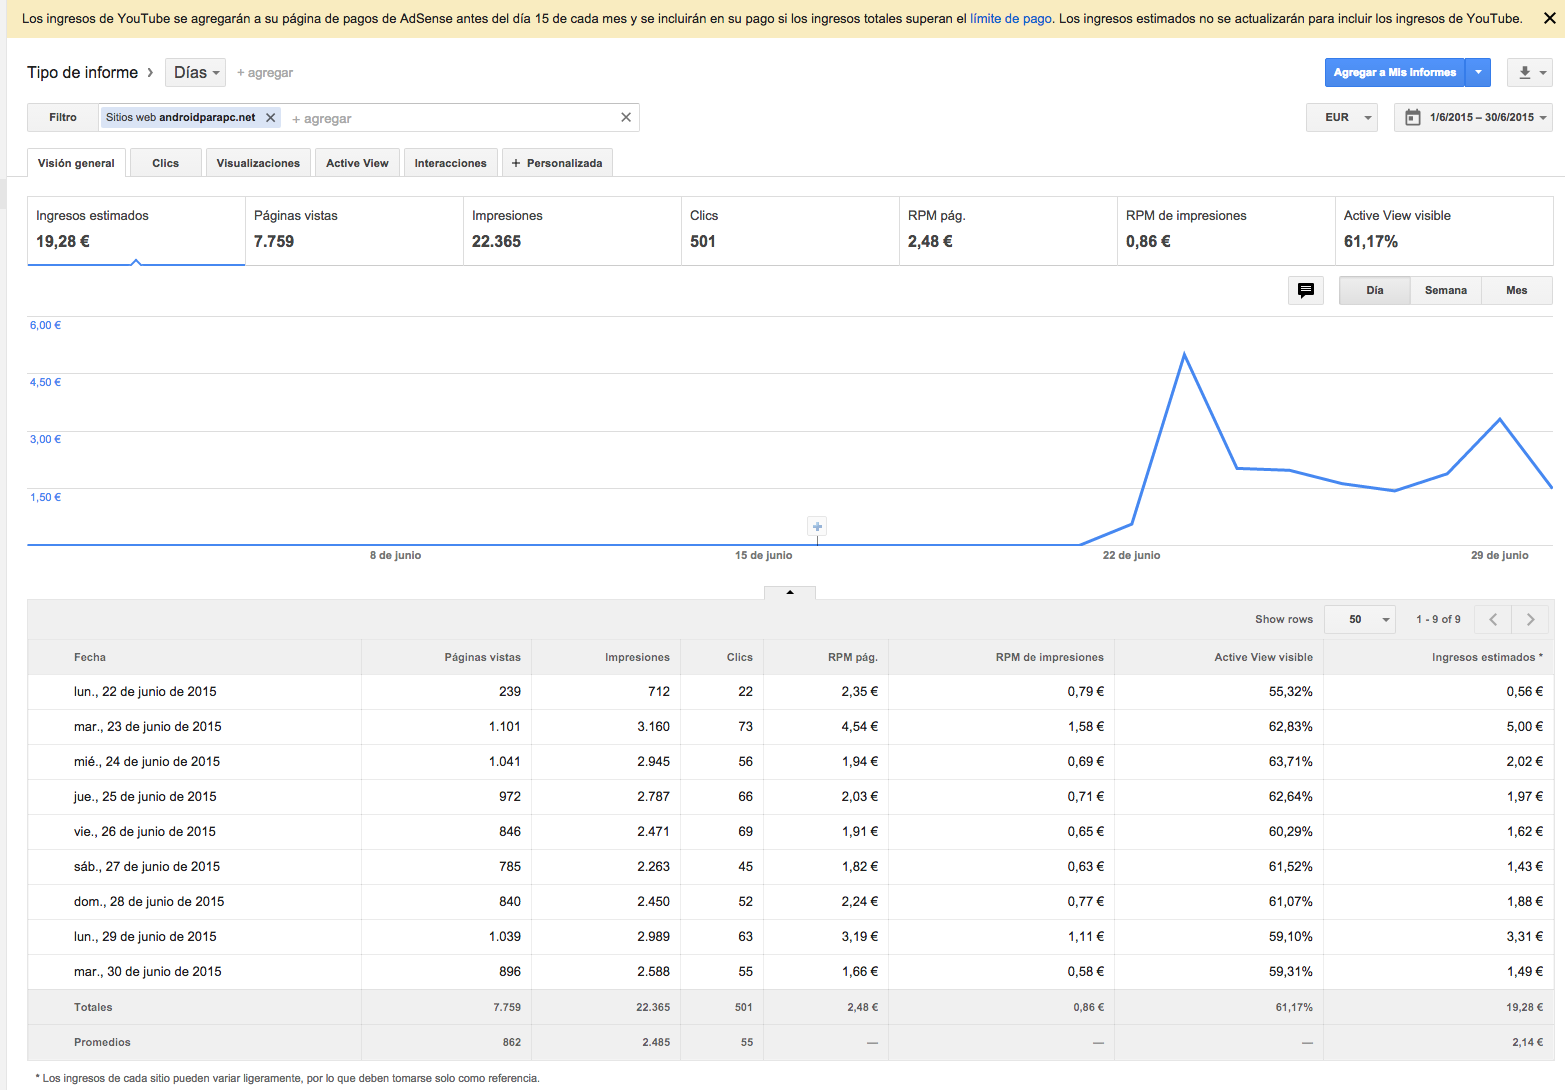Switch to the Visión general tab
The width and height of the screenshot is (1565, 1090).
tap(76, 163)
